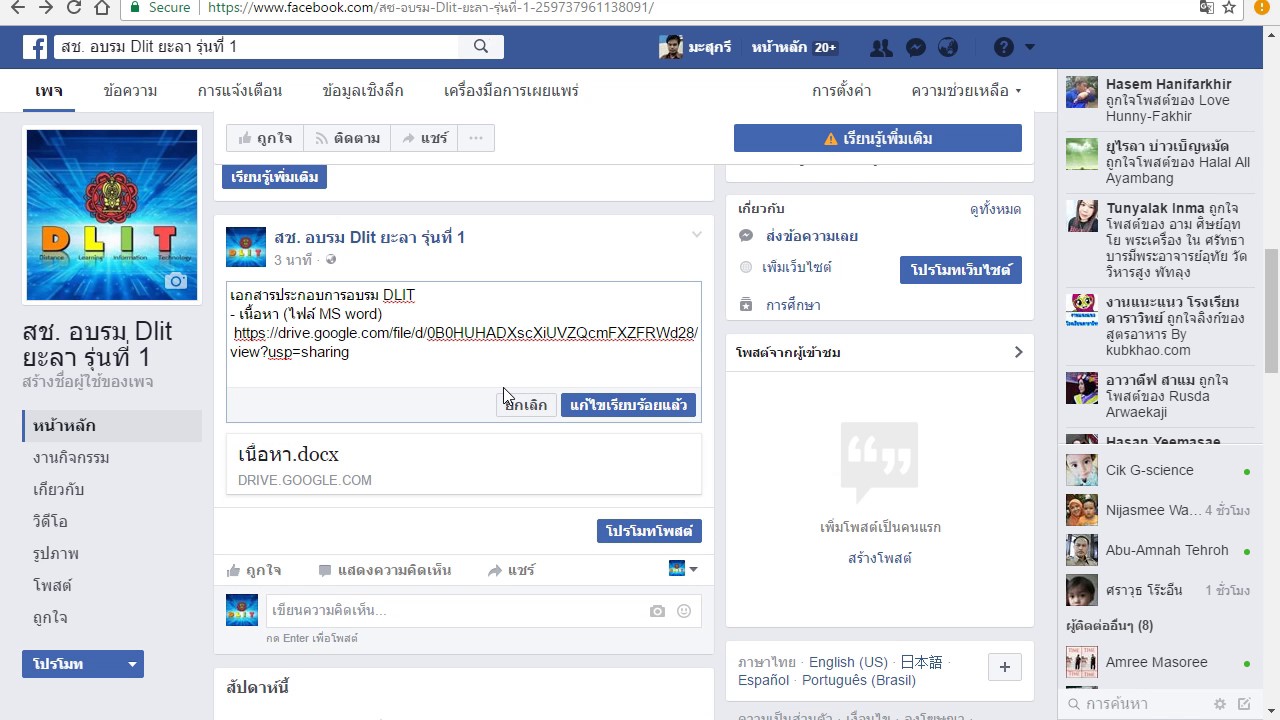This screenshot has width=1280, height=720.
Task: Reload the page with refresh icon
Action: (74, 8)
